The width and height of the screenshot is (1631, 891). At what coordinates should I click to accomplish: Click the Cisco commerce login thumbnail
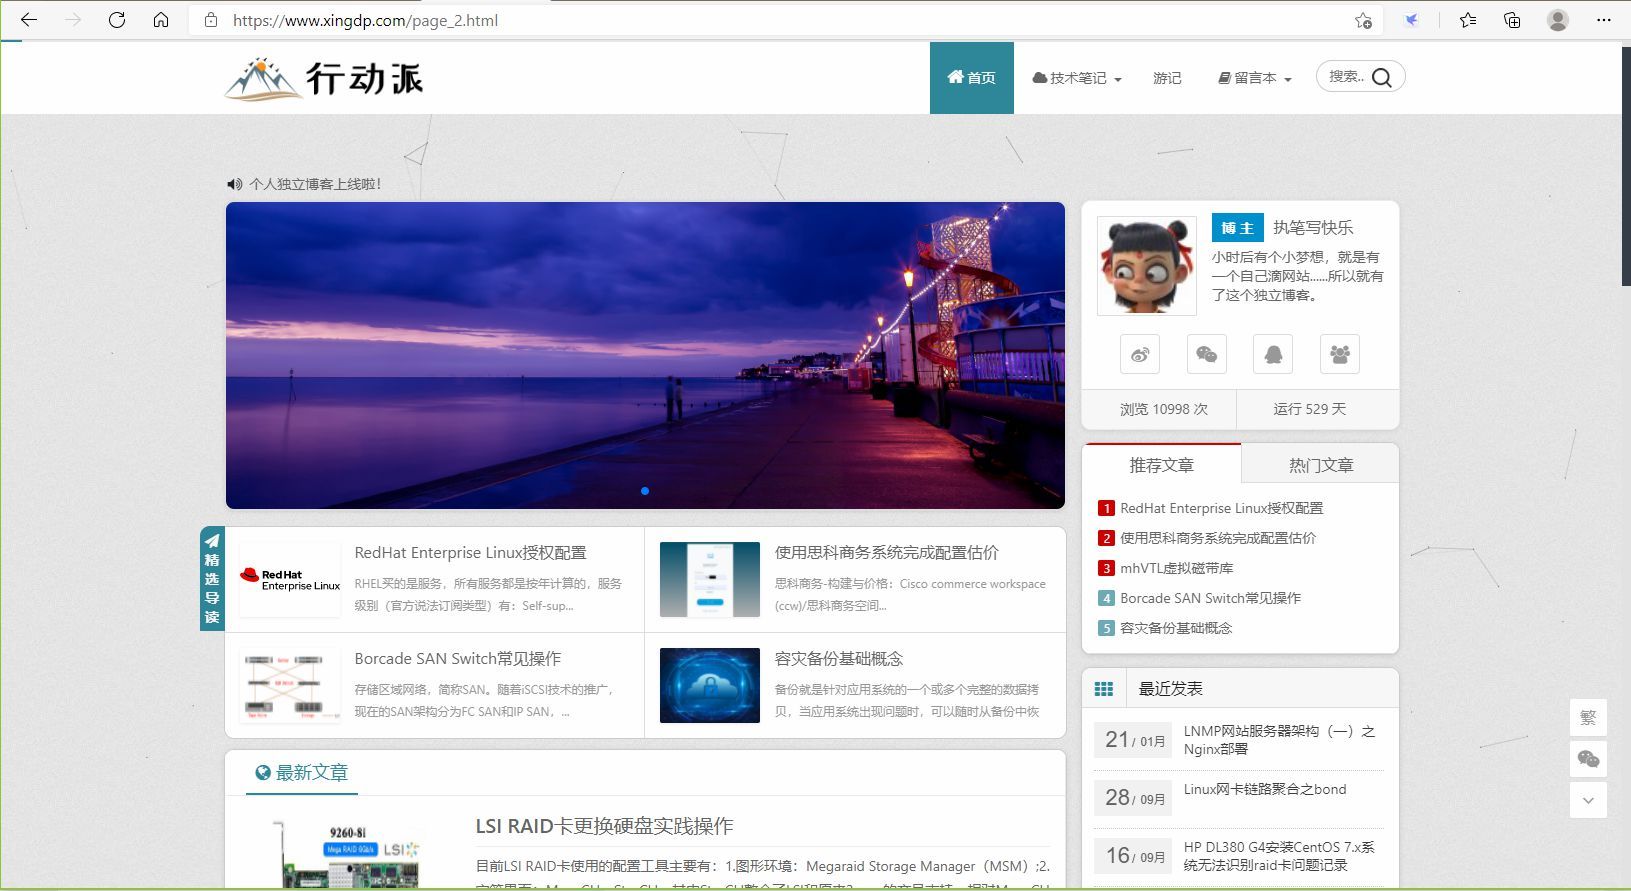tap(710, 579)
